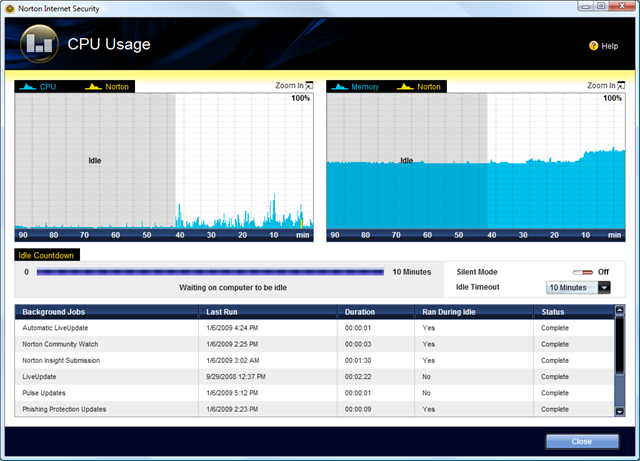This screenshot has width=640, height=461.
Task: Click the Zoom In icon on Memory graph
Action: (x=621, y=86)
